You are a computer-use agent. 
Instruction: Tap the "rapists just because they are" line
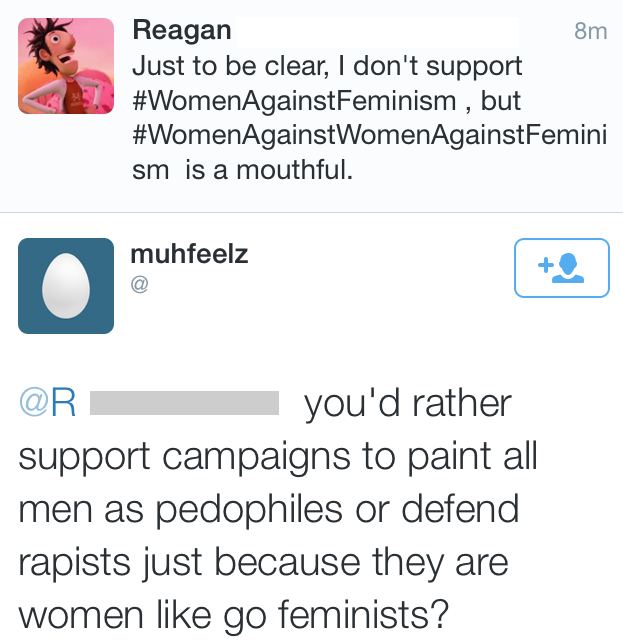pyautogui.click(x=263, y=562)
